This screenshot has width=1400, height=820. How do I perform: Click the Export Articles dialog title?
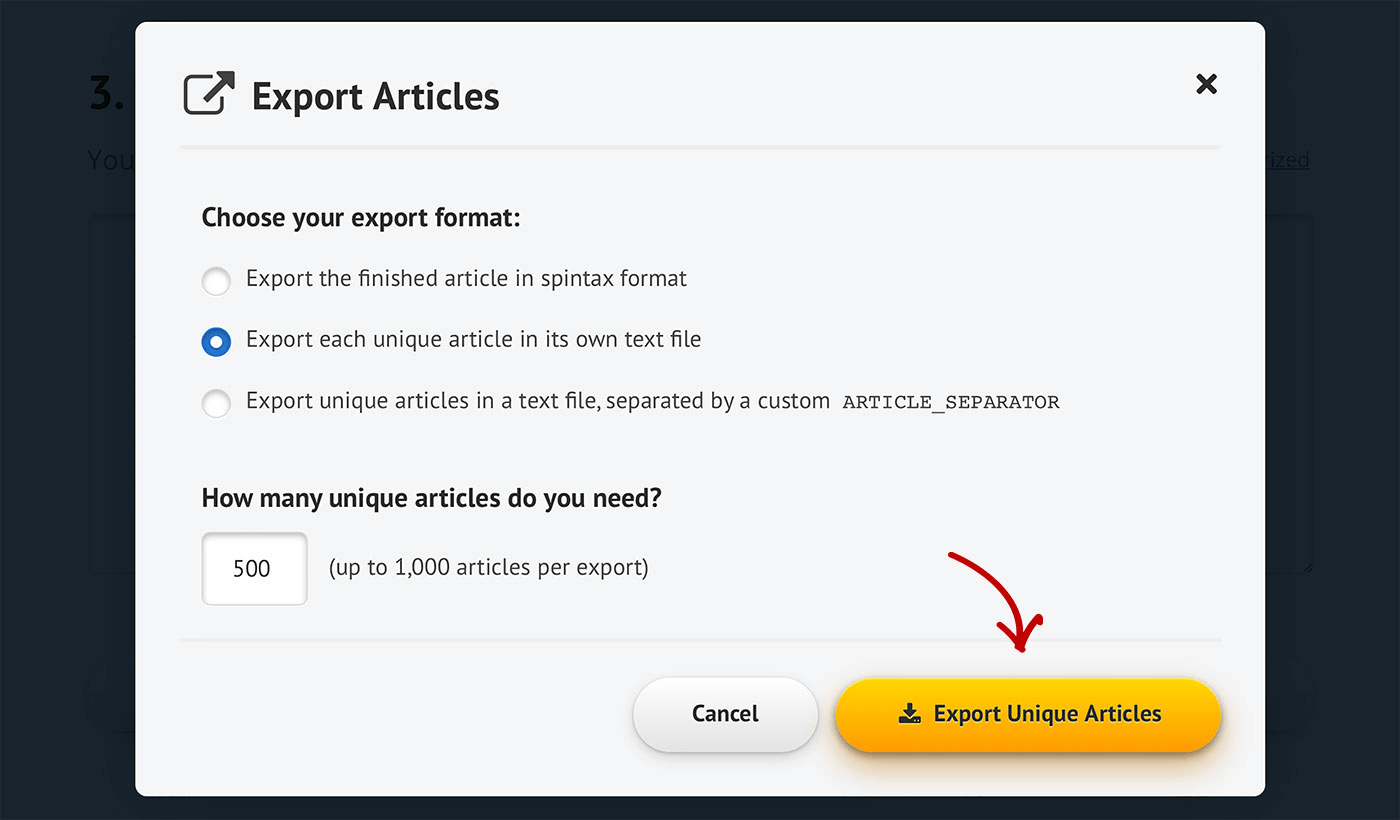coord(376,95)
